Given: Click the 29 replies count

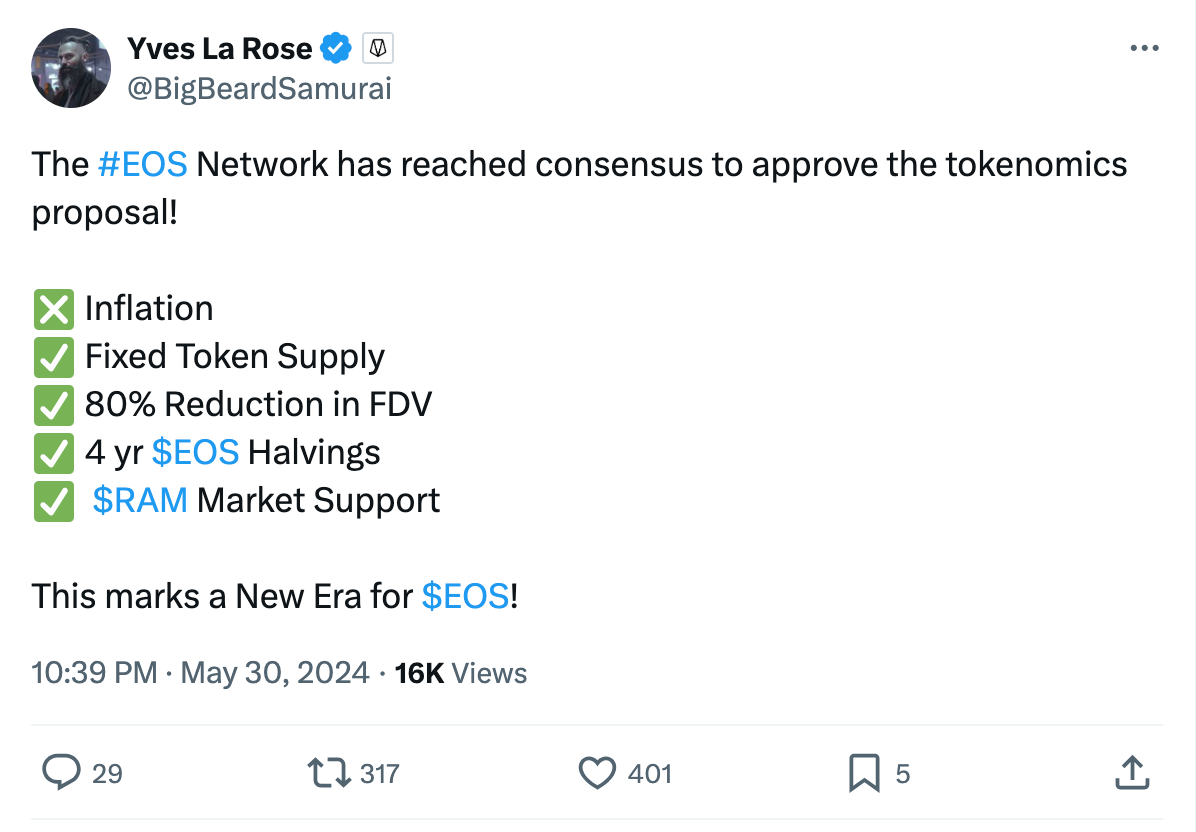Looking at the screenshot, I should pyautogui.click(x=107, y=774).
